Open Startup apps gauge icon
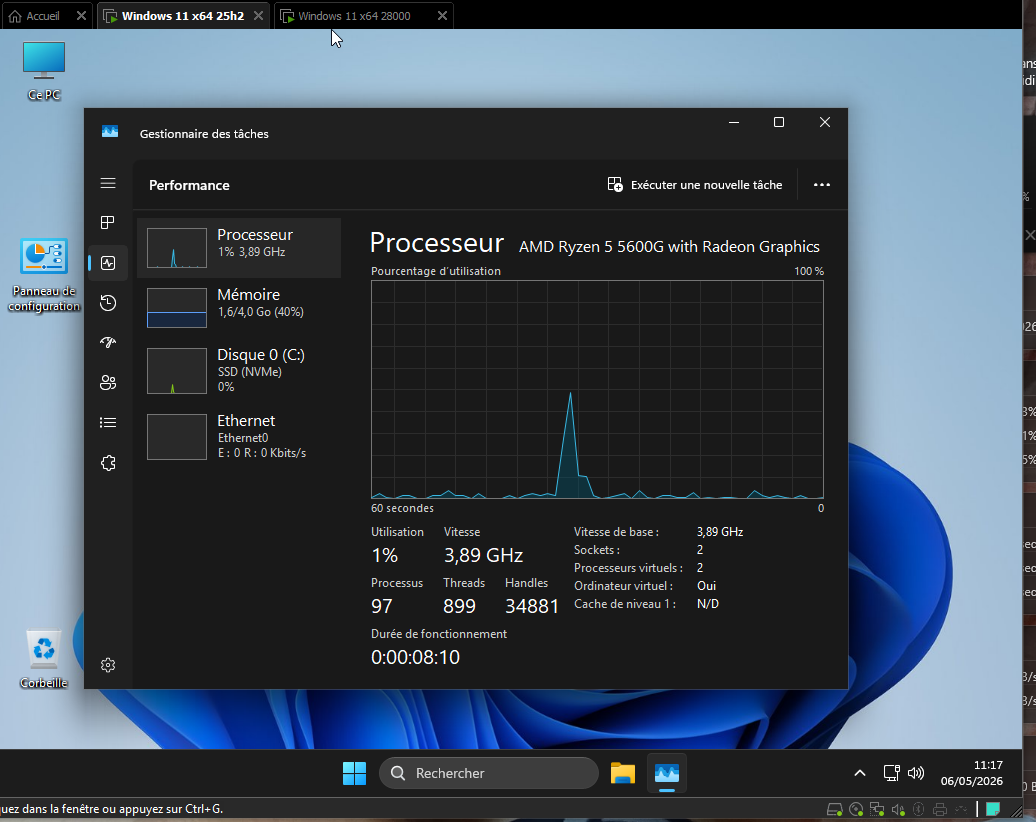This screenshot has width=1036, height=822. 108,342
